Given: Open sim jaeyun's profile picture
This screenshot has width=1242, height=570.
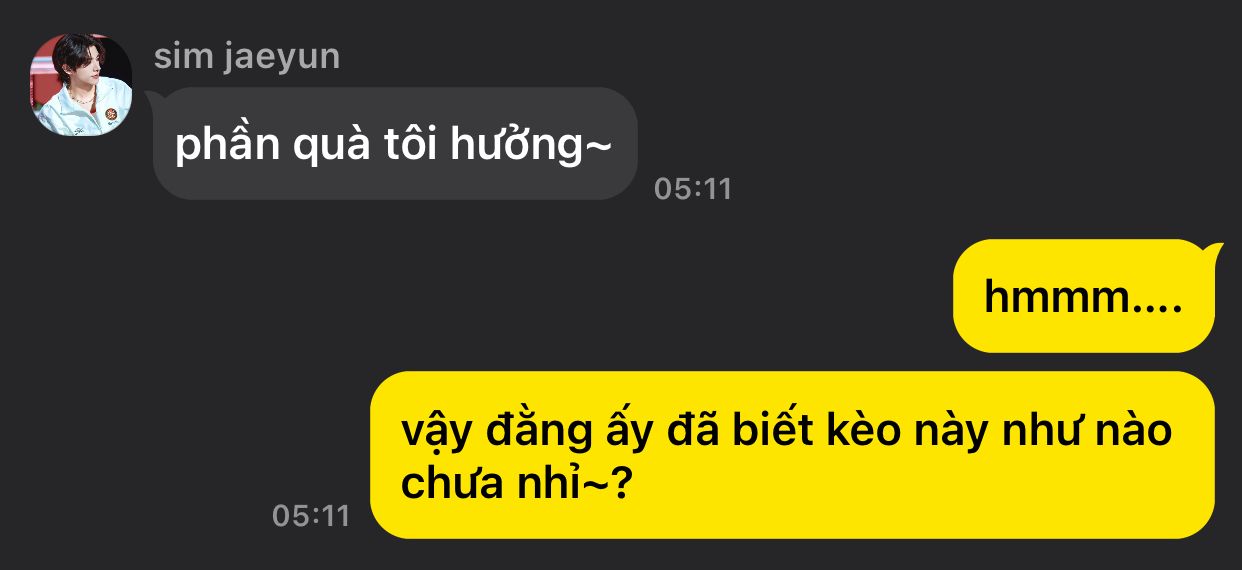Looking at the screenshot, I should point(82,84).
